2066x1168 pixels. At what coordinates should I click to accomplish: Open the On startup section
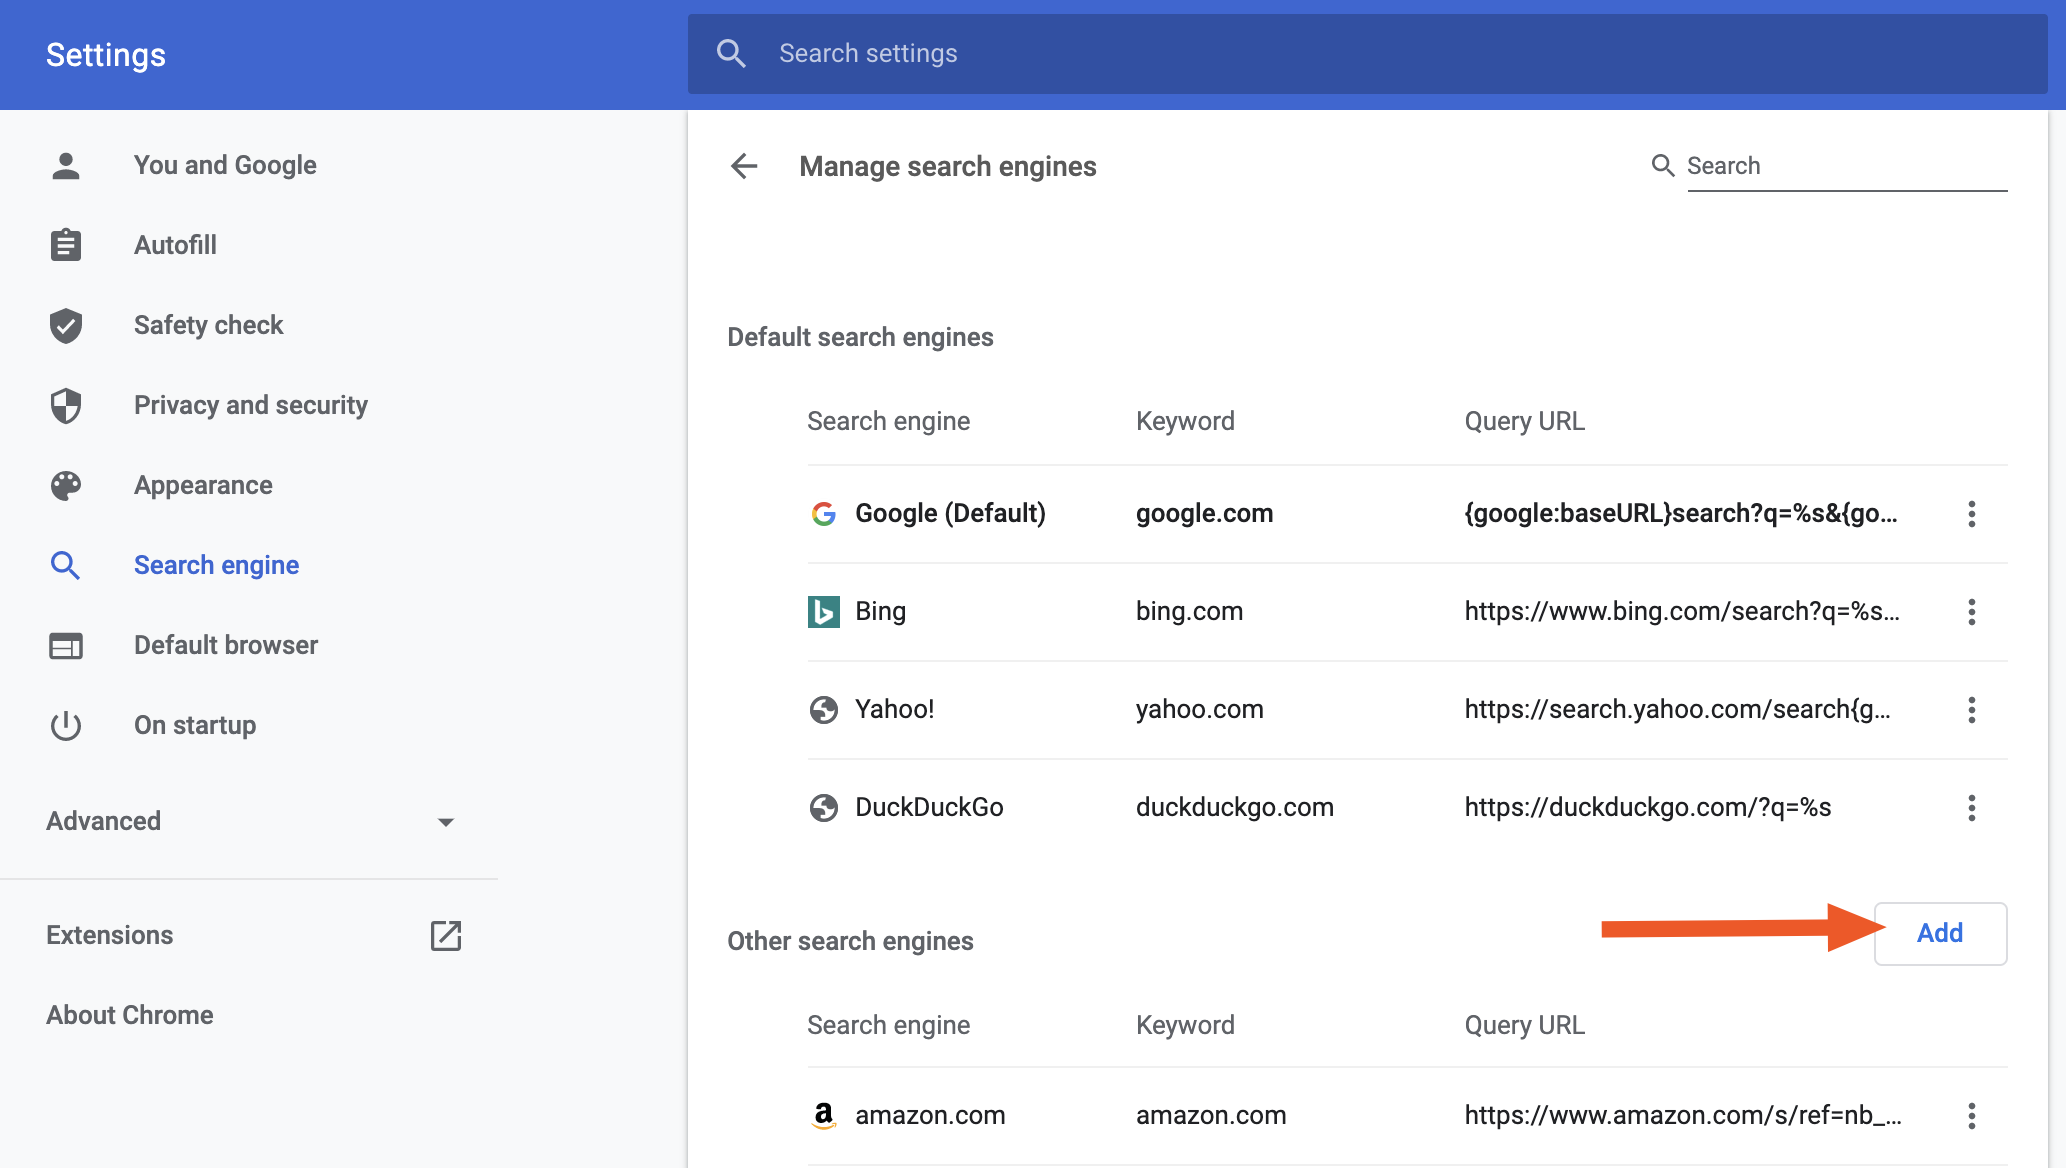pyautogui.click(x=195, y=725)
